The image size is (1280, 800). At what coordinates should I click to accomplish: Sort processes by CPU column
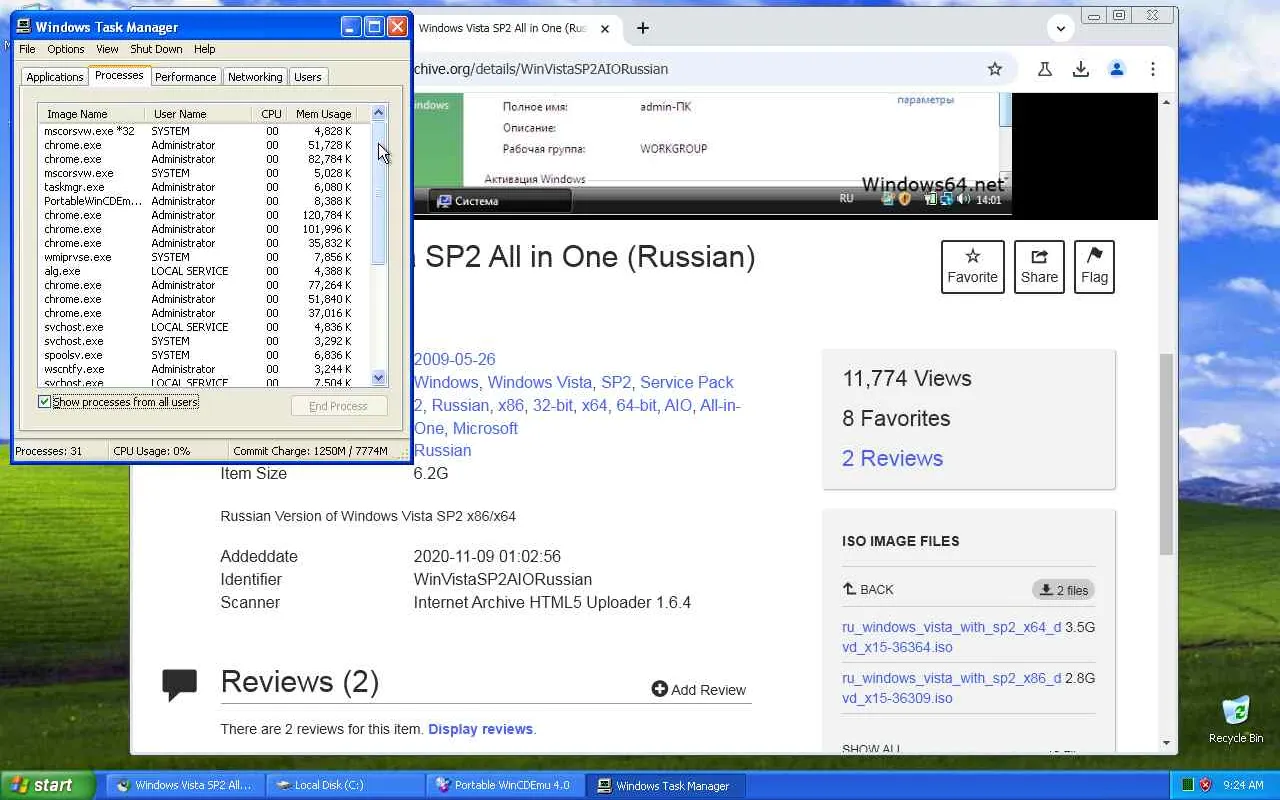click(270, 114)
